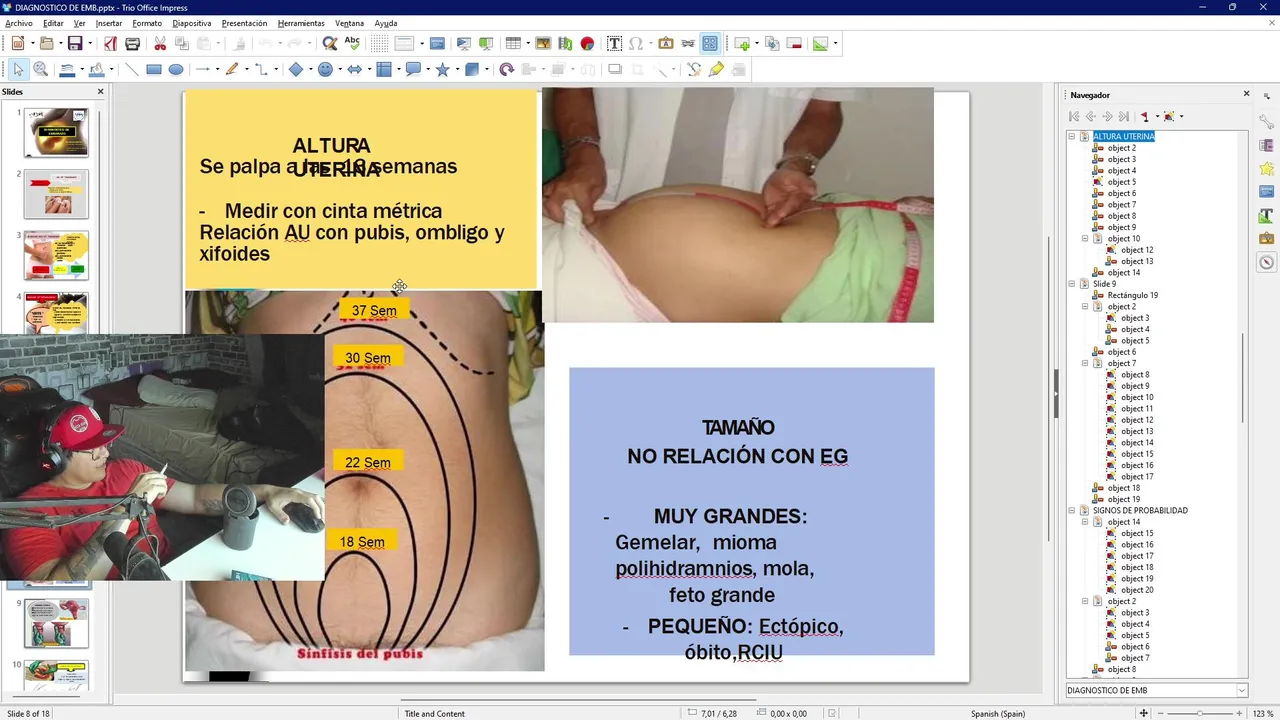1280x720 pixels.
Task: Open sidebar Properties wrench icon
Action: pyautogui.click(x=1267, y=121)
